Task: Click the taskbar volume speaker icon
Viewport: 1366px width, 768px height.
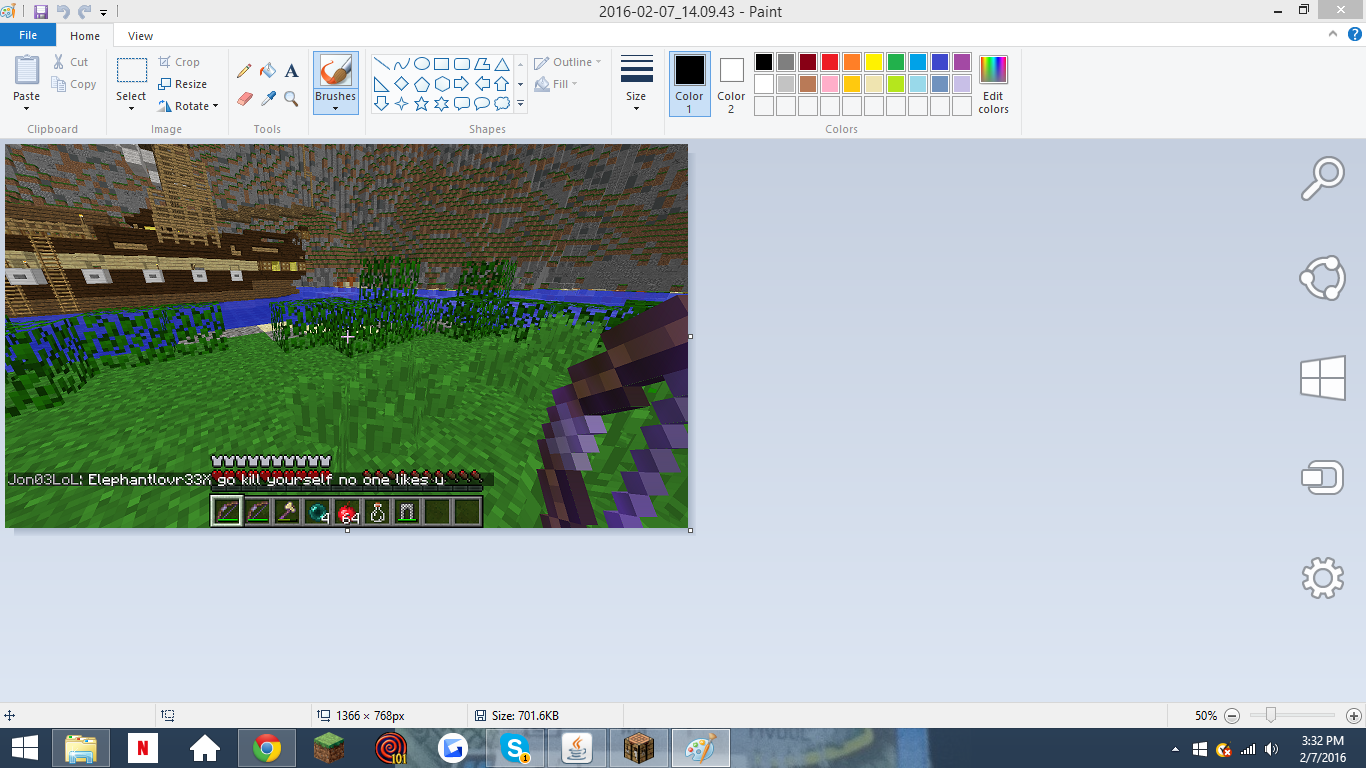Action: [x=1271, y=749]
